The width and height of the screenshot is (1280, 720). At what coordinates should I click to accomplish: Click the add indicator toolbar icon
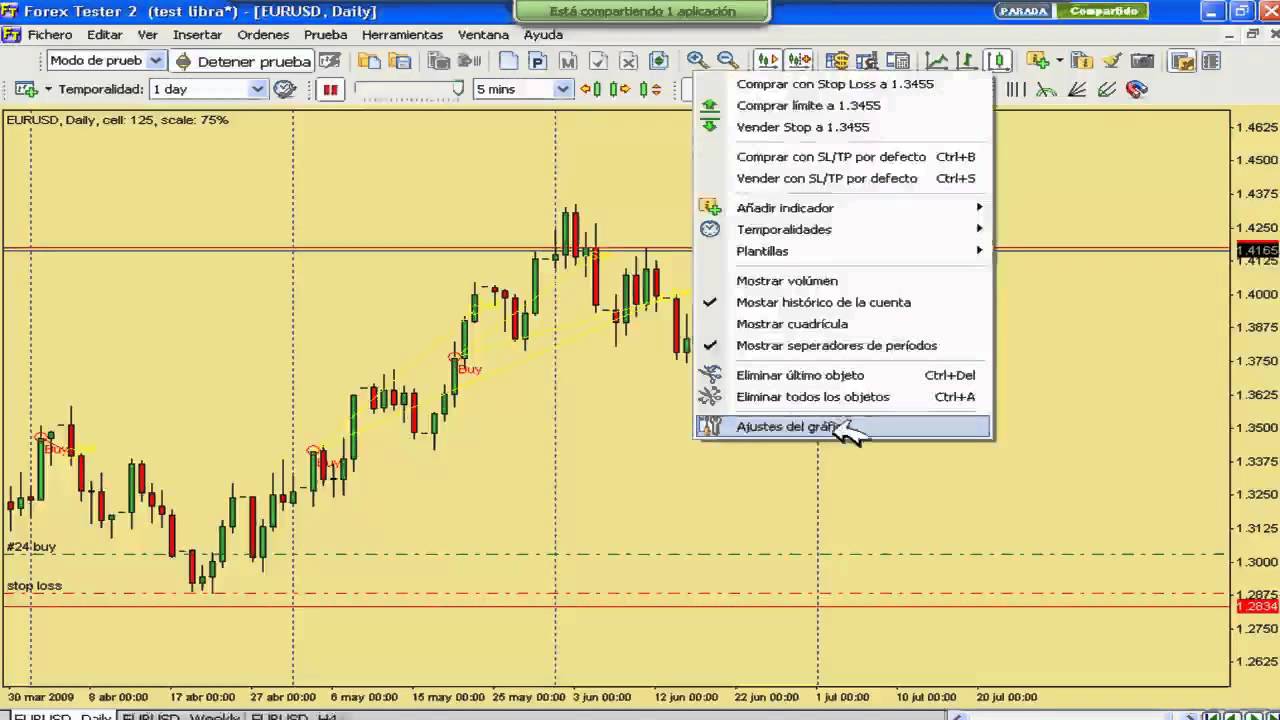point(1036,60)
